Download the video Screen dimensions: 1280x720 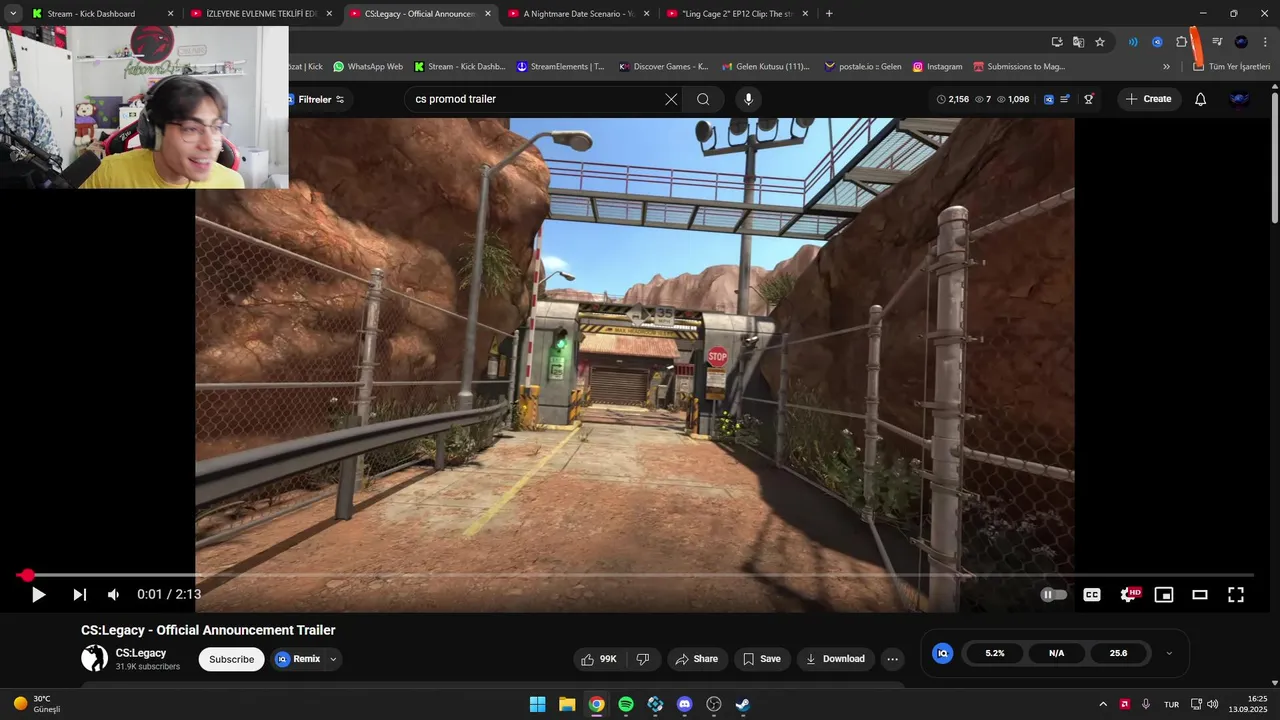click(x=835, y=659)
